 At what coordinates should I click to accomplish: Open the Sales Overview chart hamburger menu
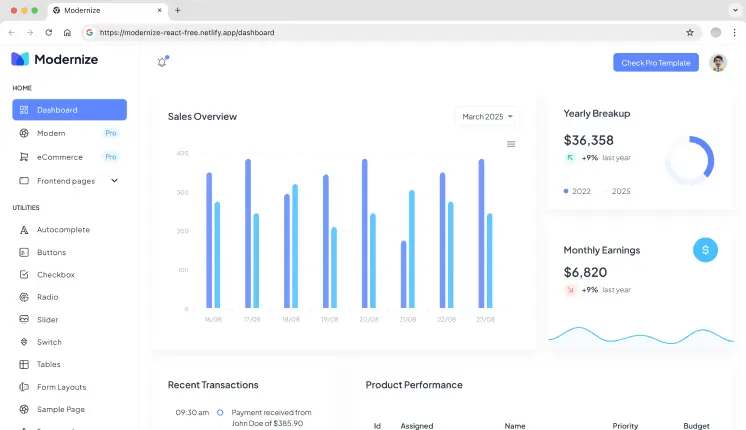(511, 144)
